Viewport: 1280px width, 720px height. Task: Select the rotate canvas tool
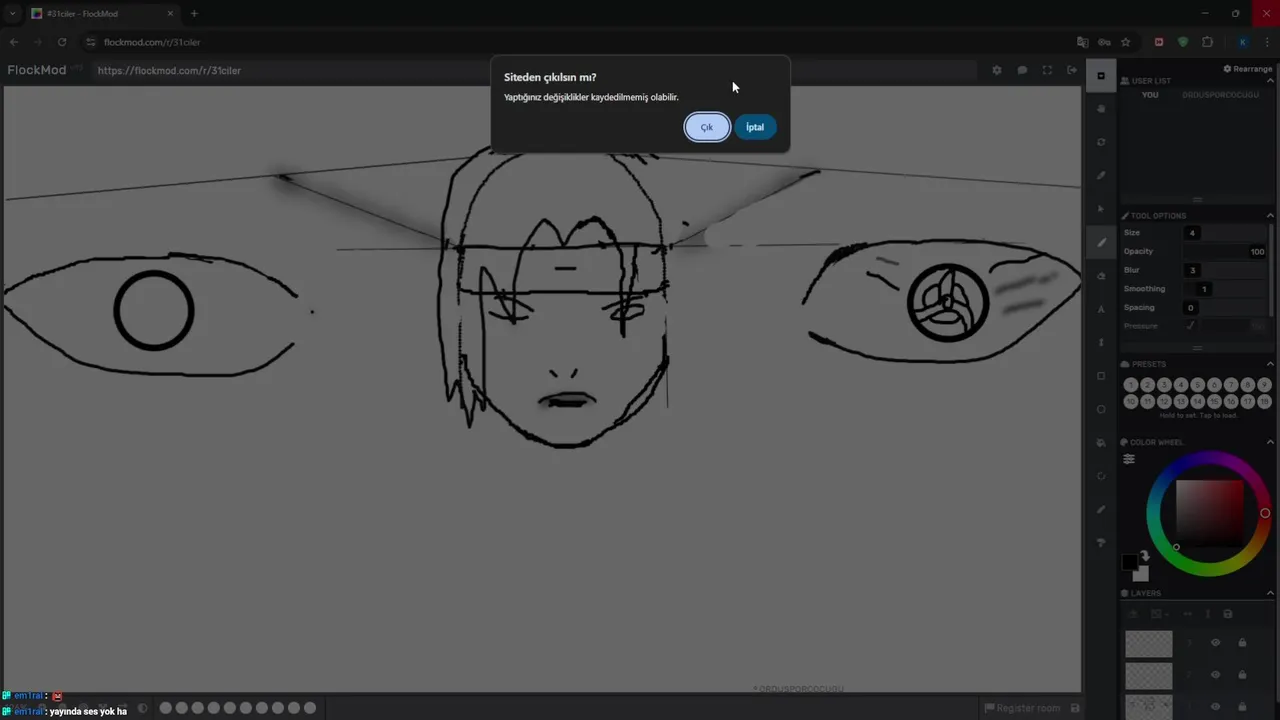(1101, 142)
